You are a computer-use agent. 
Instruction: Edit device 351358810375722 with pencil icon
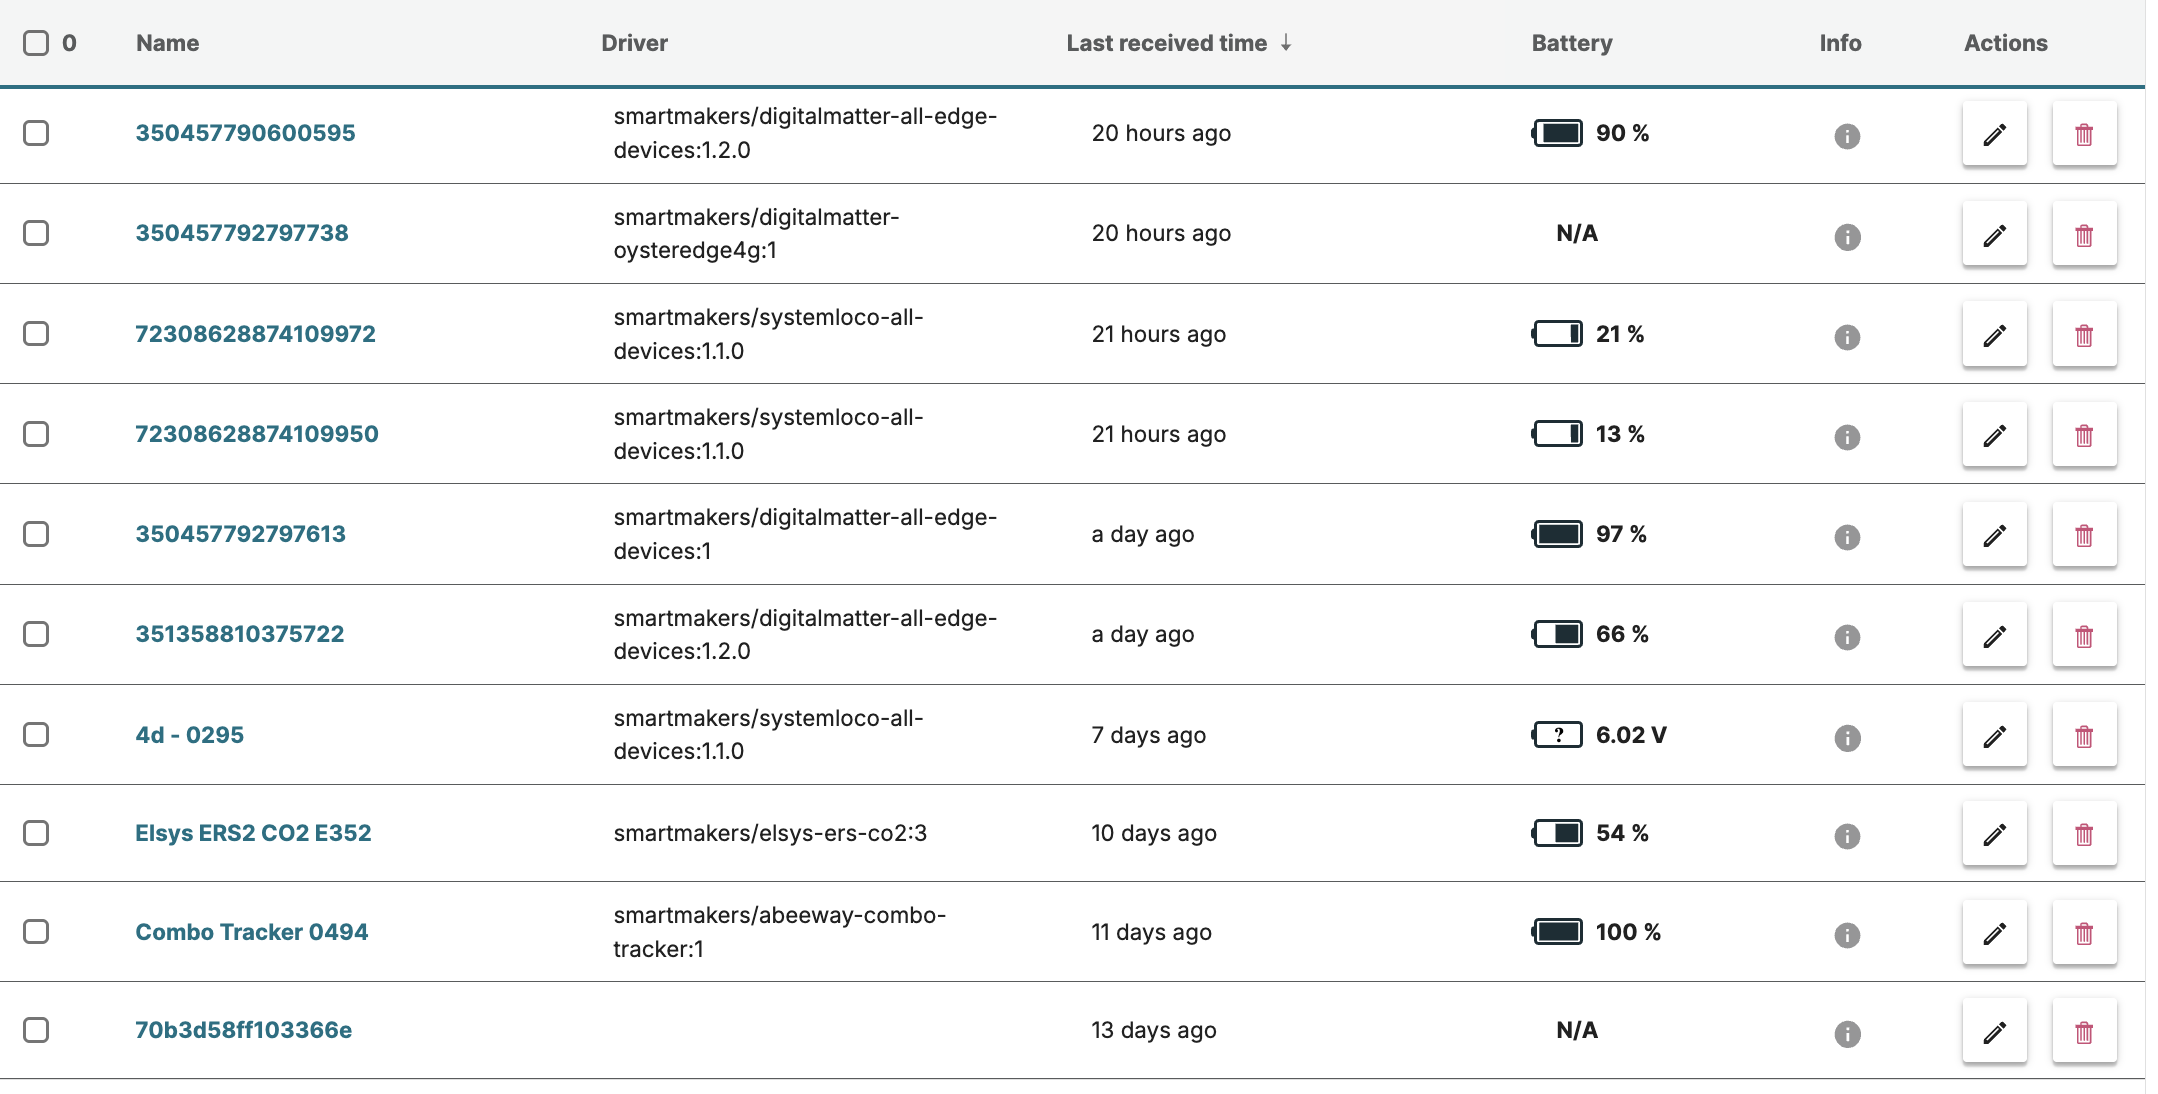[x=1994, y=636]
